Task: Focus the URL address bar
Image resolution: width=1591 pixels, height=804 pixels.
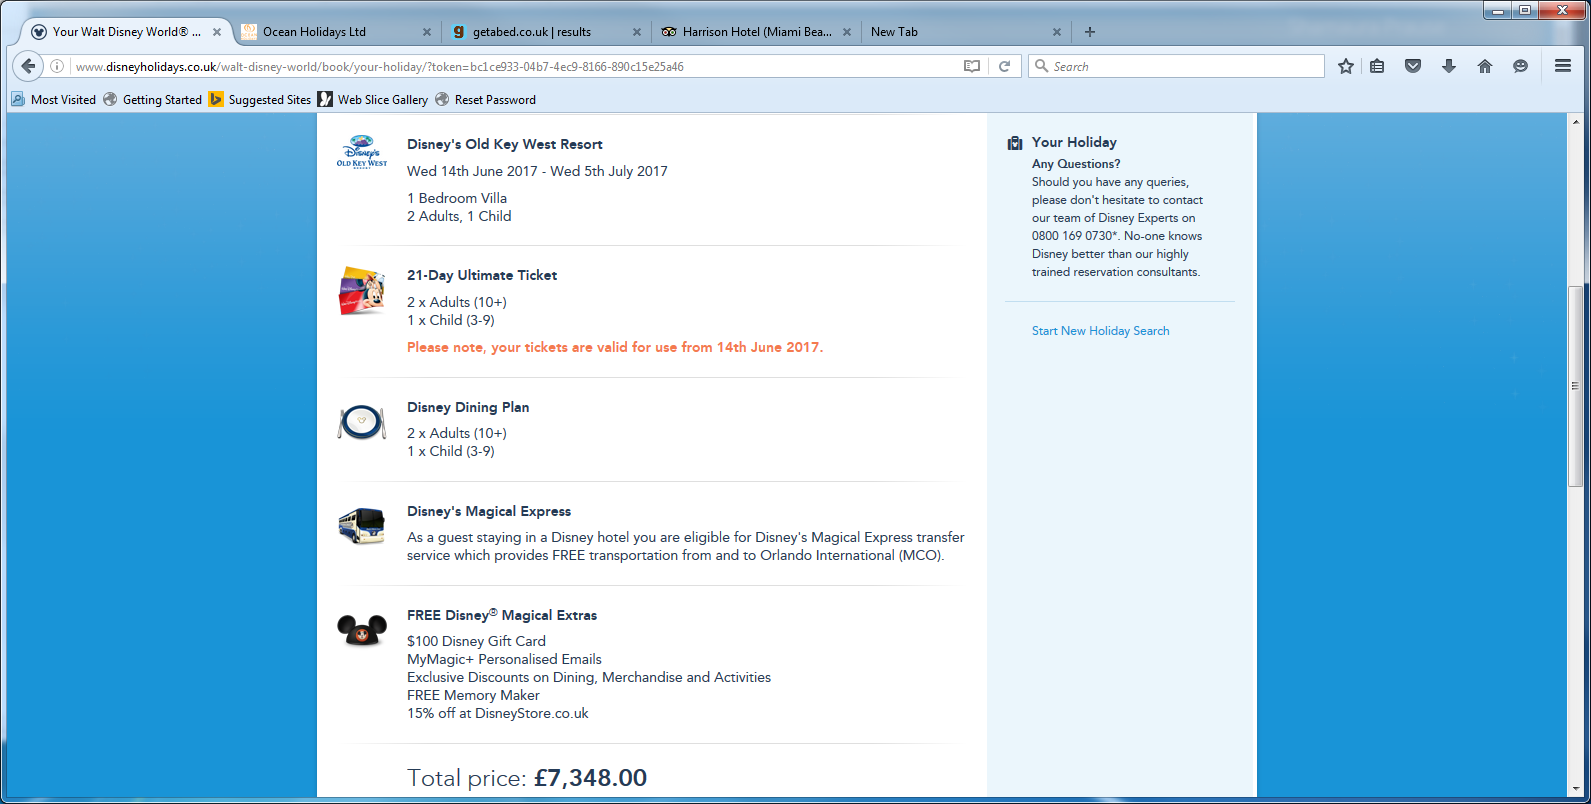Action: coord(515,67)
